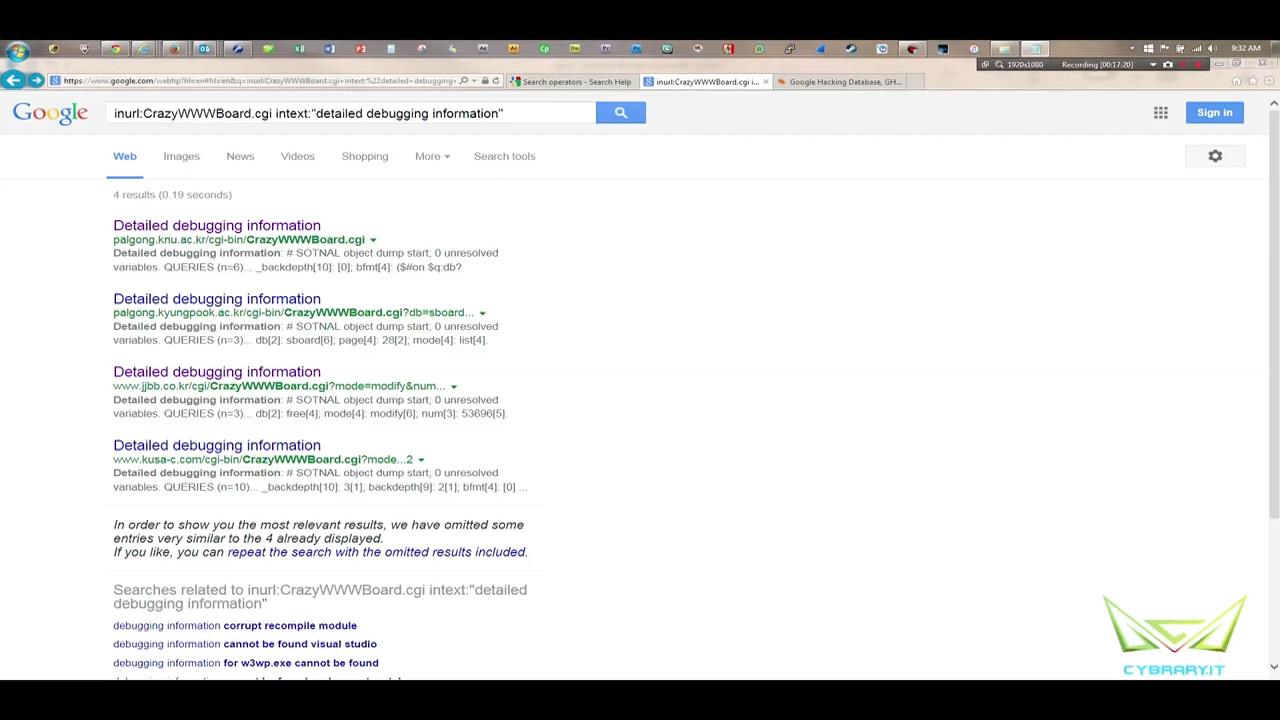Screen dimensions: 1280x720
Task: Click the volume speaker icon in the system tray
Action: (1212, 48)
